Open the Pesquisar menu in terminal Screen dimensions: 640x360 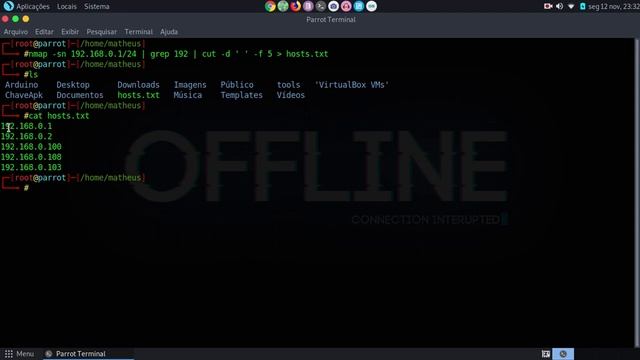(x=102, y=32)
